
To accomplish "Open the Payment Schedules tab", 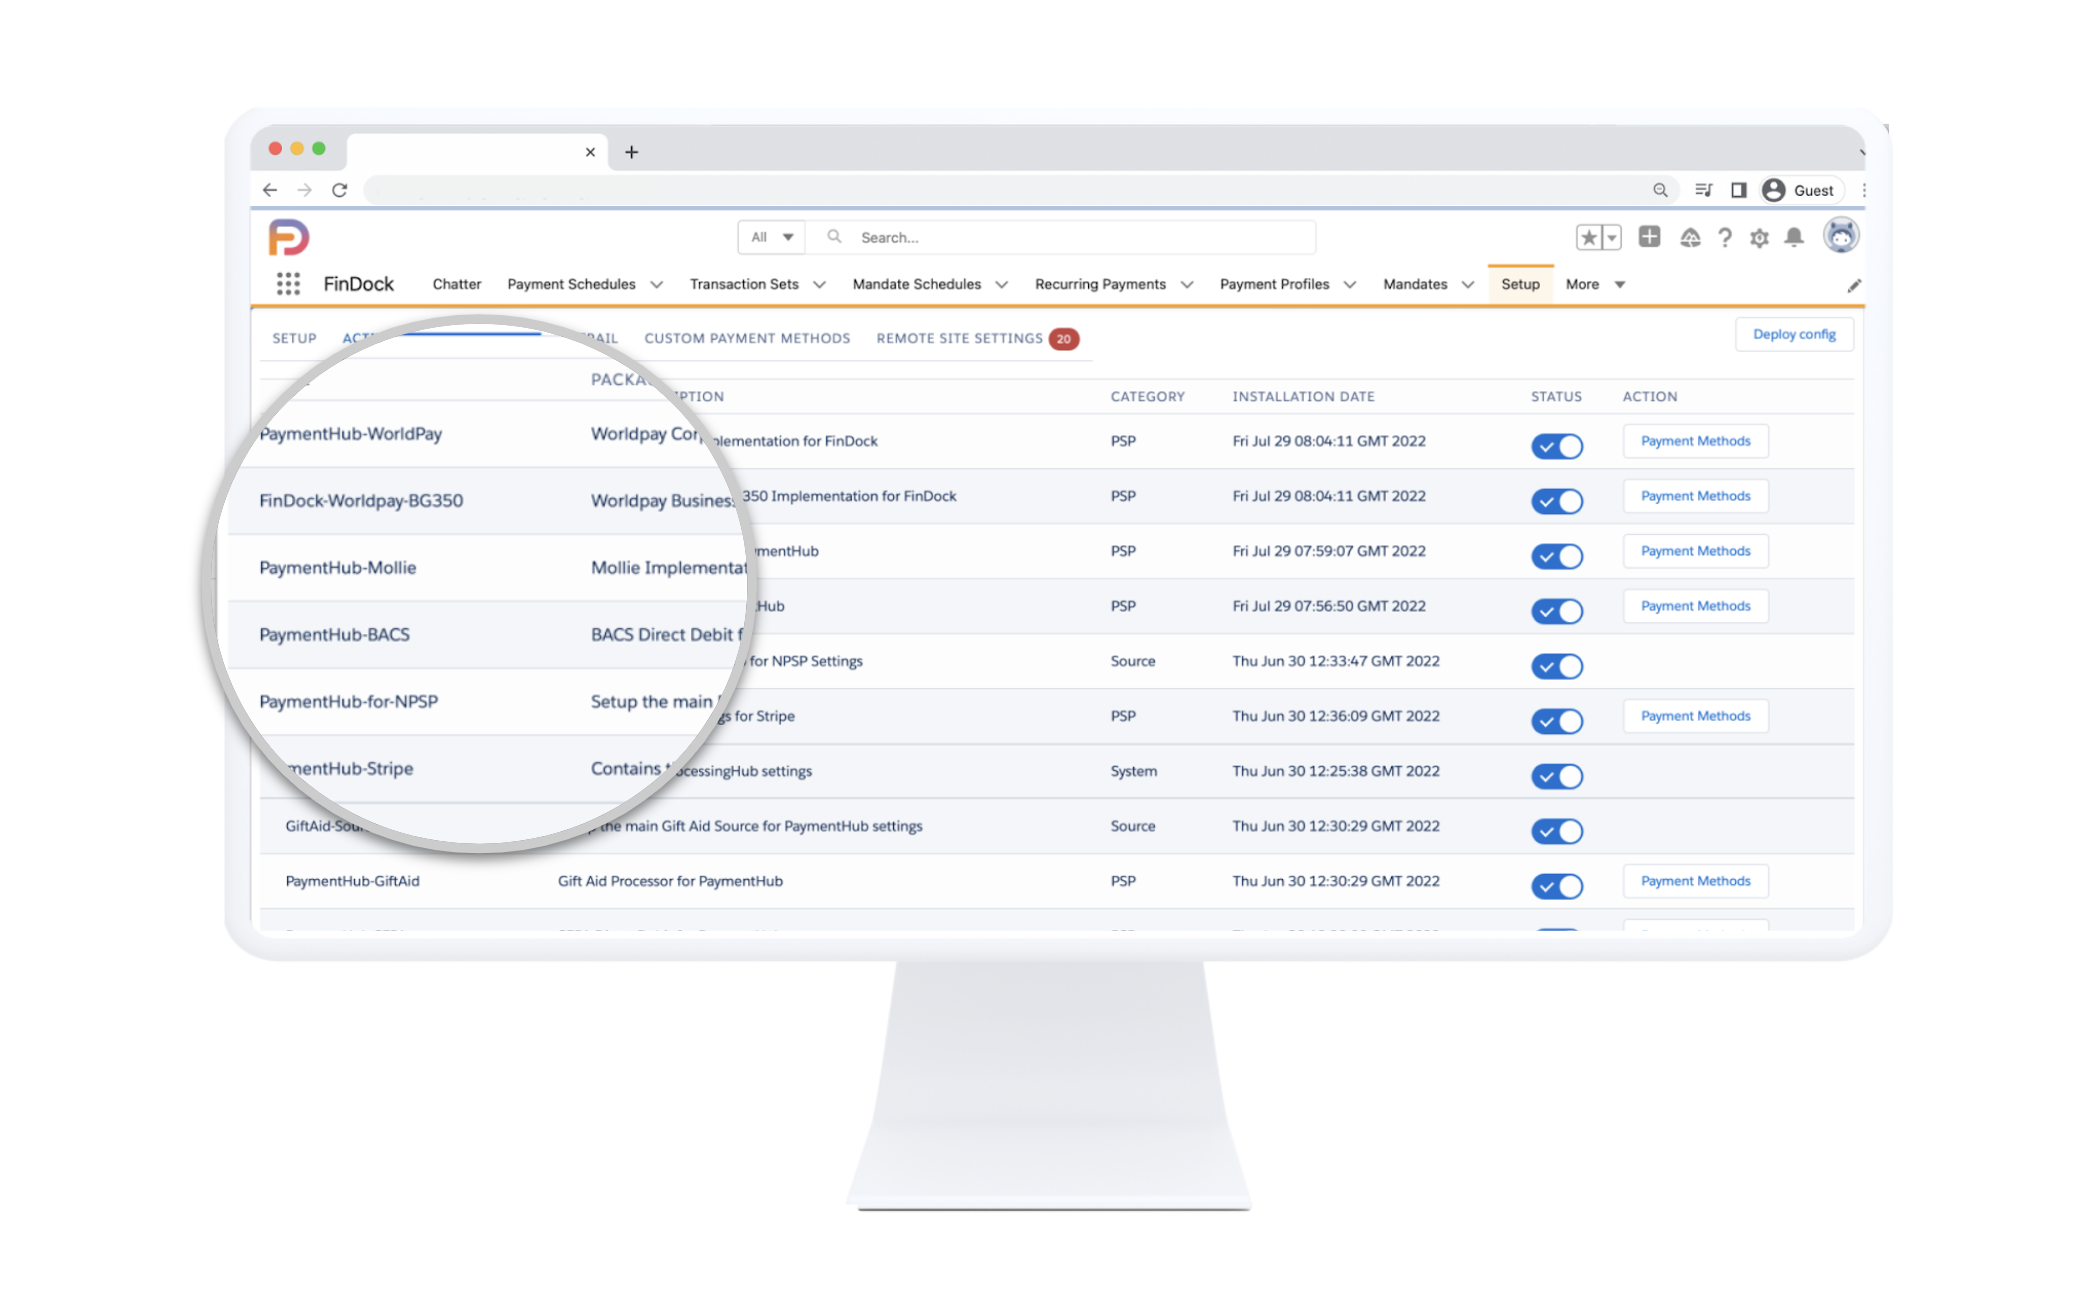I will point(571,284).
